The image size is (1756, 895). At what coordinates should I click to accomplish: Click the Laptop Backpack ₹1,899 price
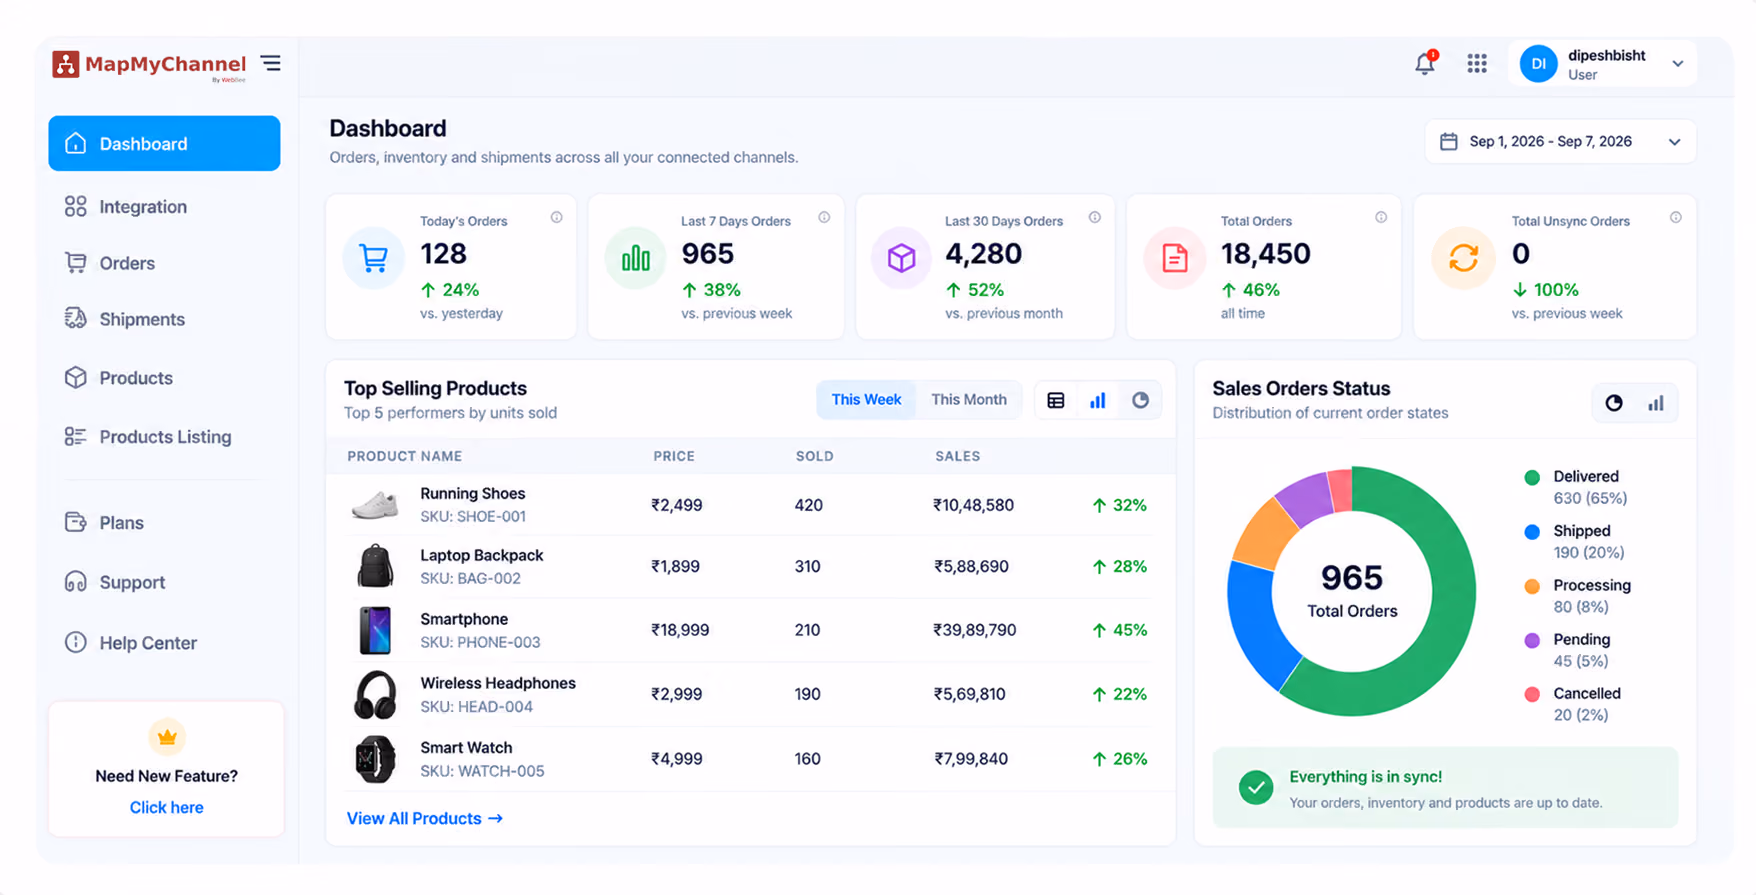675,566
